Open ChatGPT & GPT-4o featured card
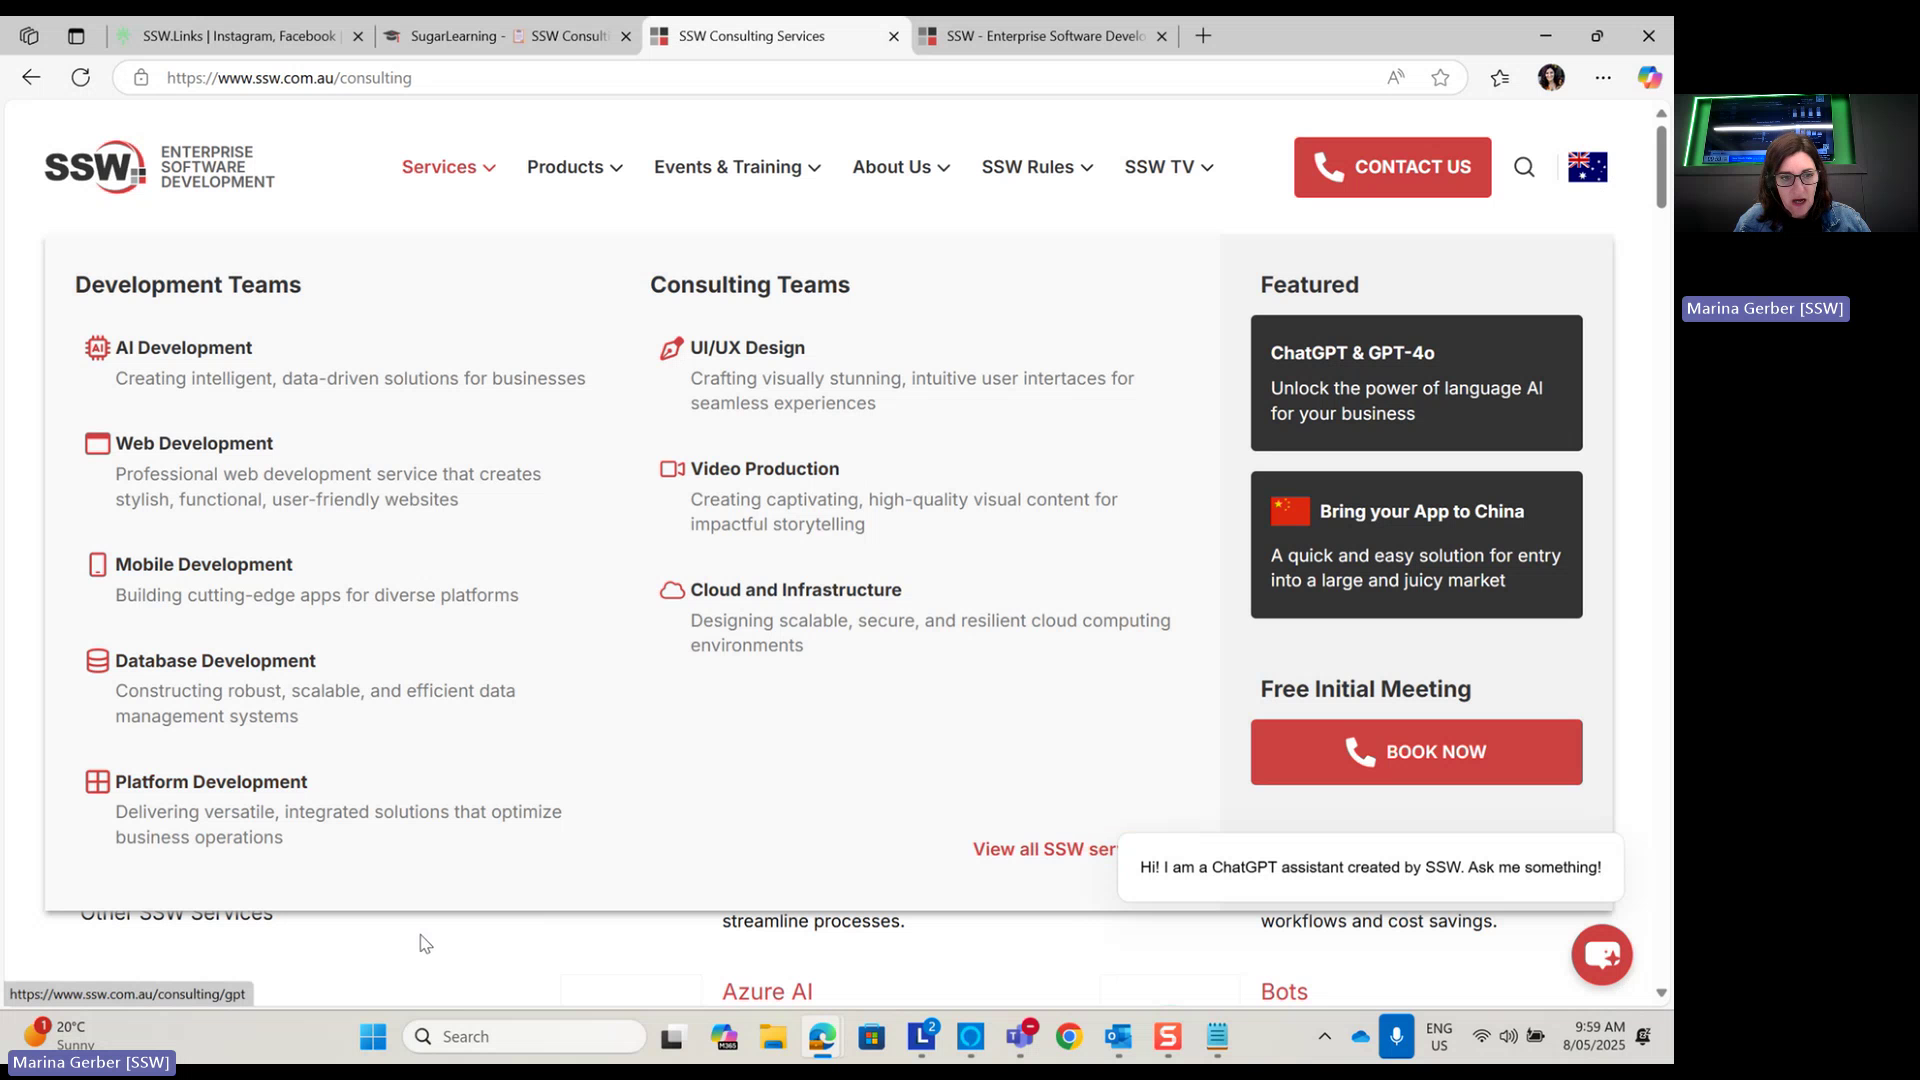 coord(1416,383)
